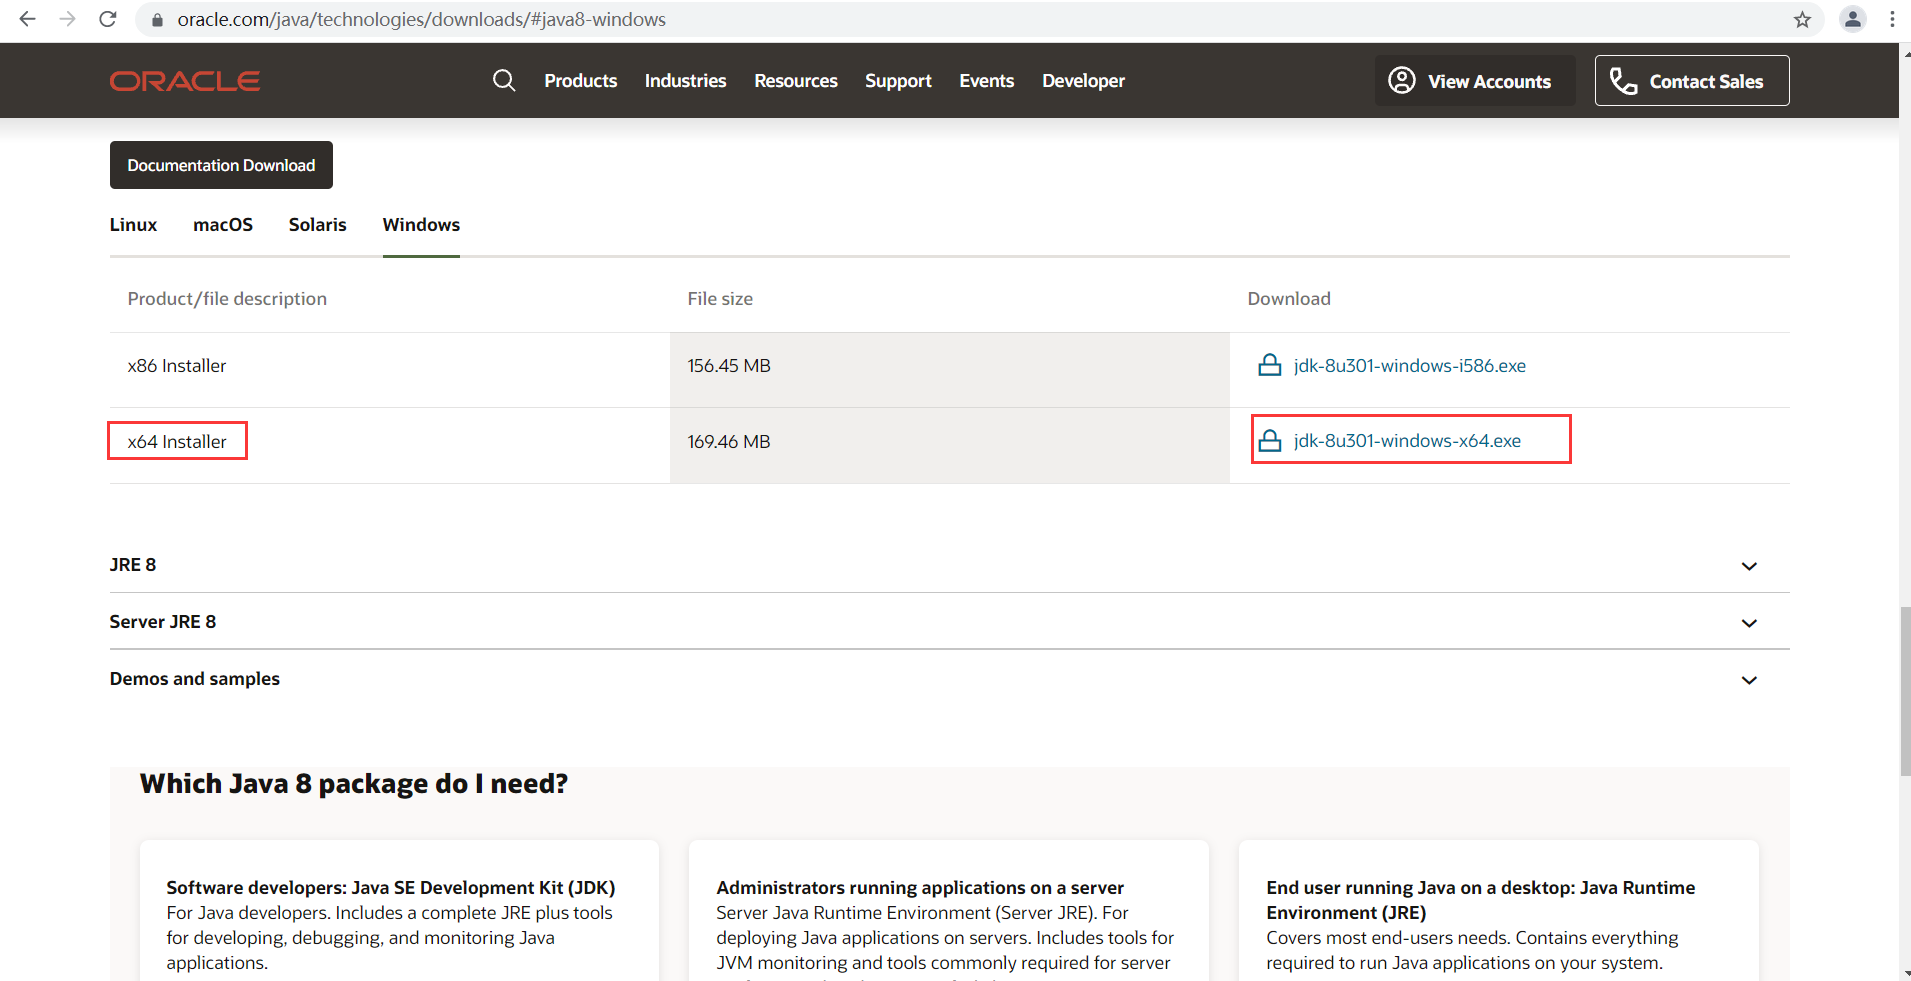Click the Contact Sales button
Image resolution: width=1911 pixels, height=981 pixels.
(x=1692, y=80)
